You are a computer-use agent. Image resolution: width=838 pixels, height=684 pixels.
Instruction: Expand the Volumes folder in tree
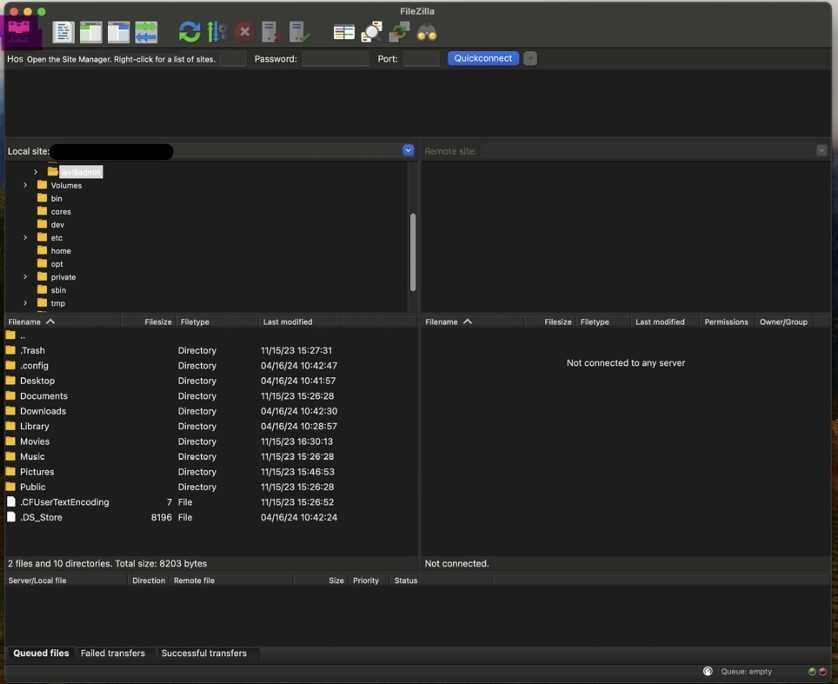coord(26,185)
